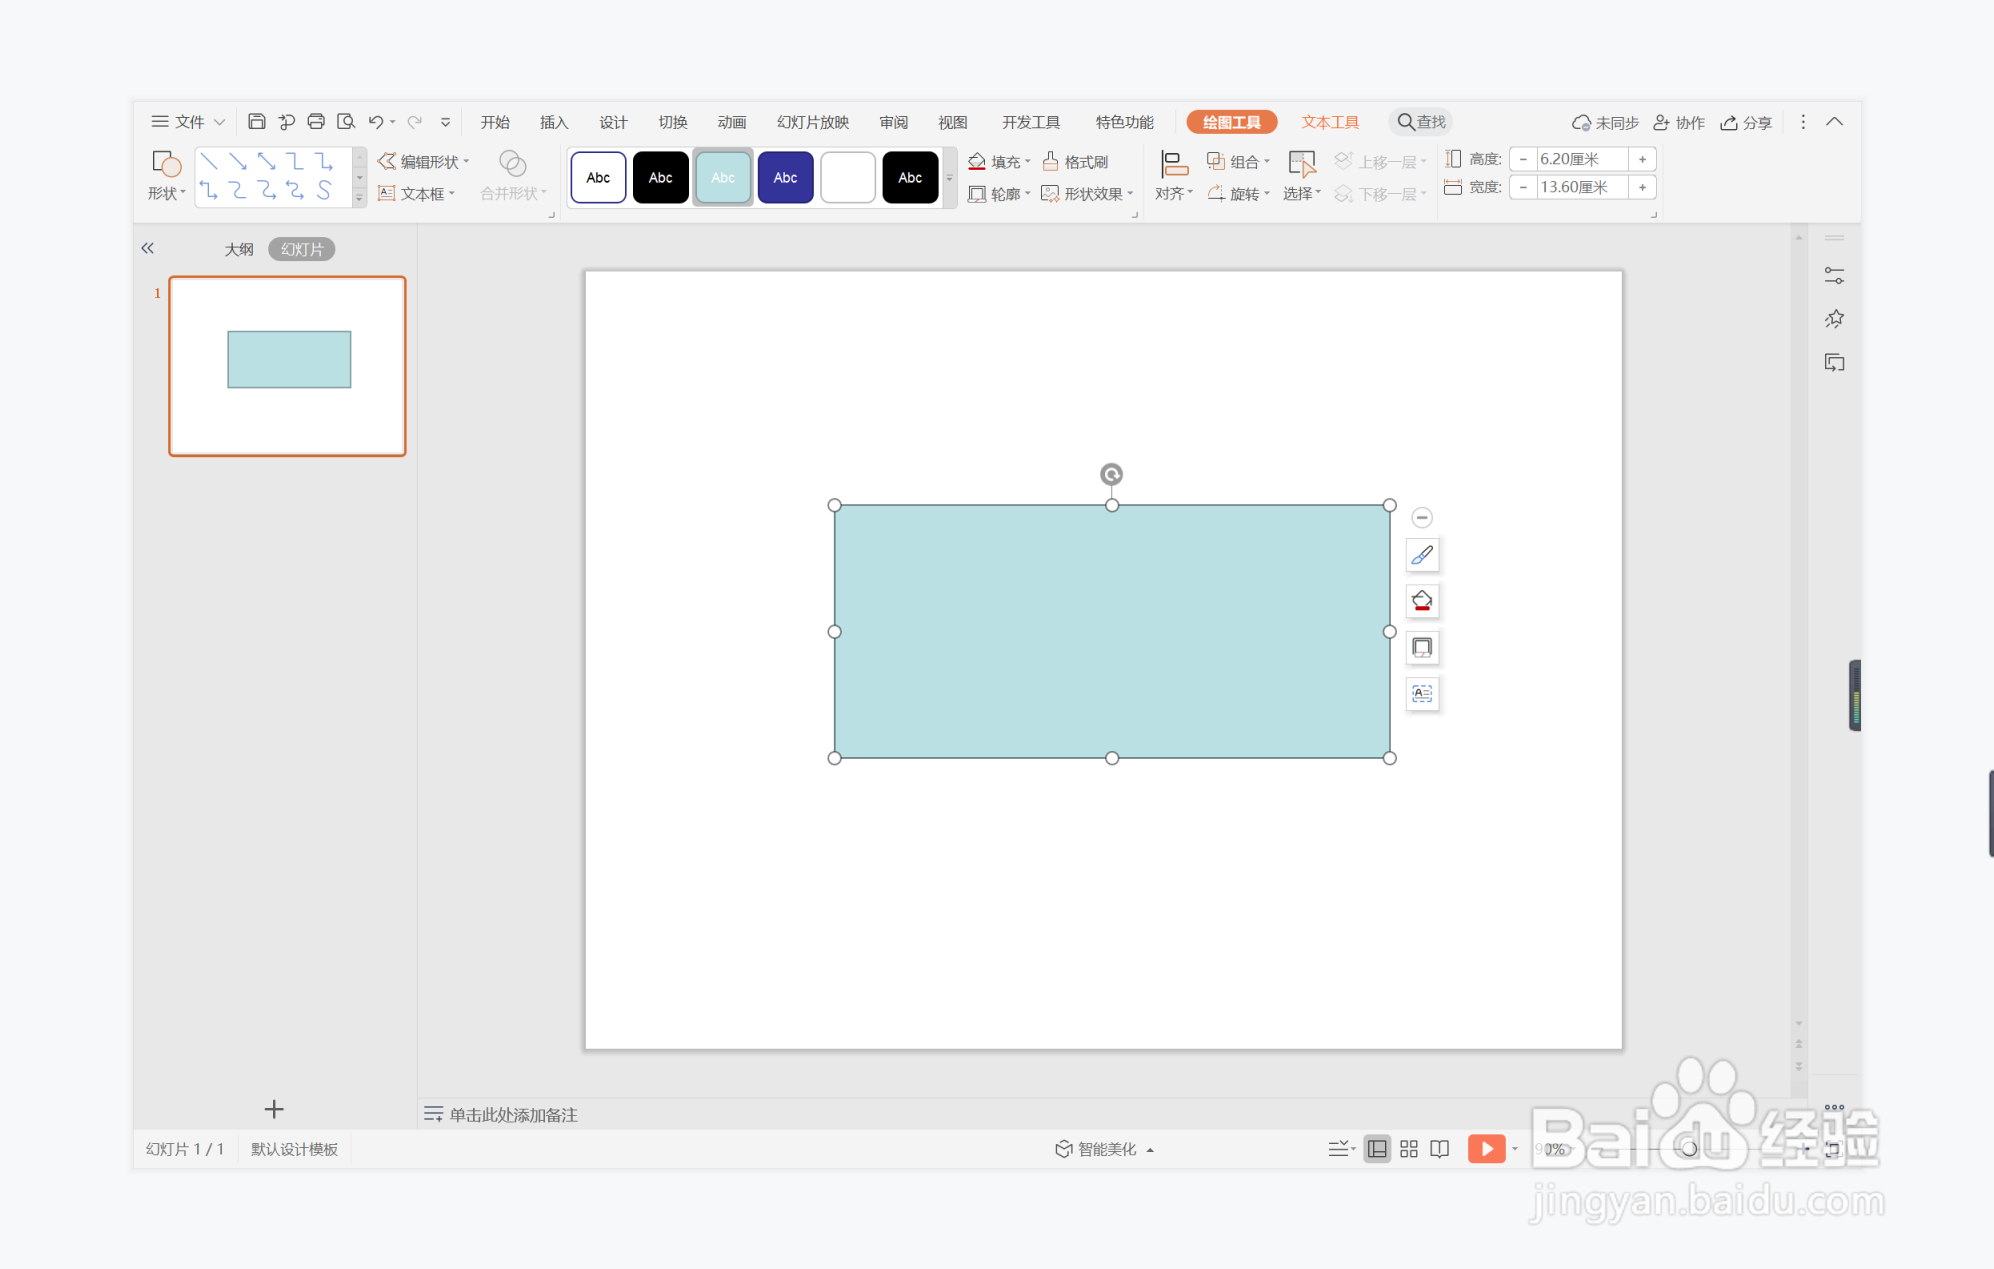Click the print icon in quick toolbar

316,122
